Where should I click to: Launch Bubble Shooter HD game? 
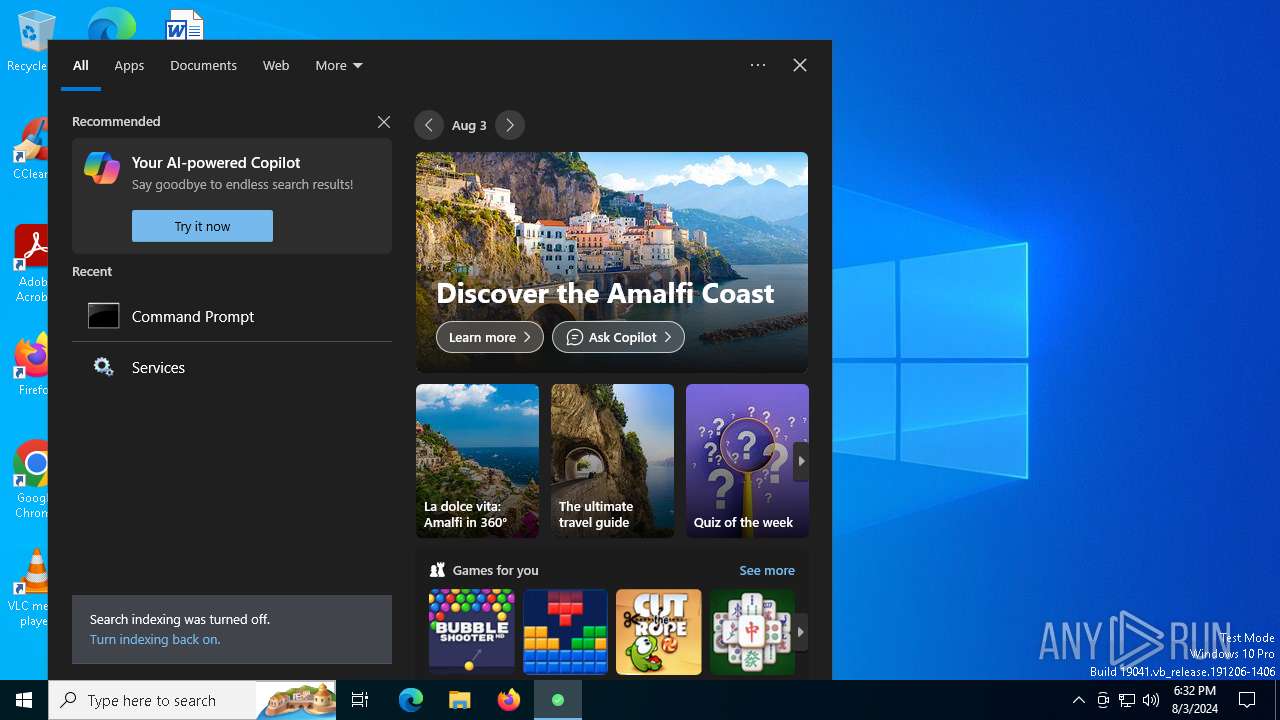point(472,632)
